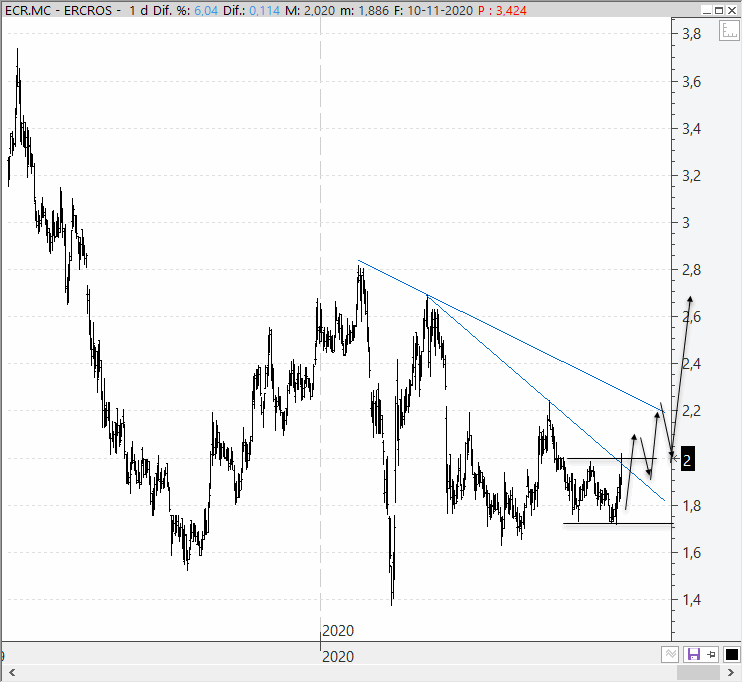Click the '3,8' price axis label
Screen dimensions: 743x683
click(691, 34)
